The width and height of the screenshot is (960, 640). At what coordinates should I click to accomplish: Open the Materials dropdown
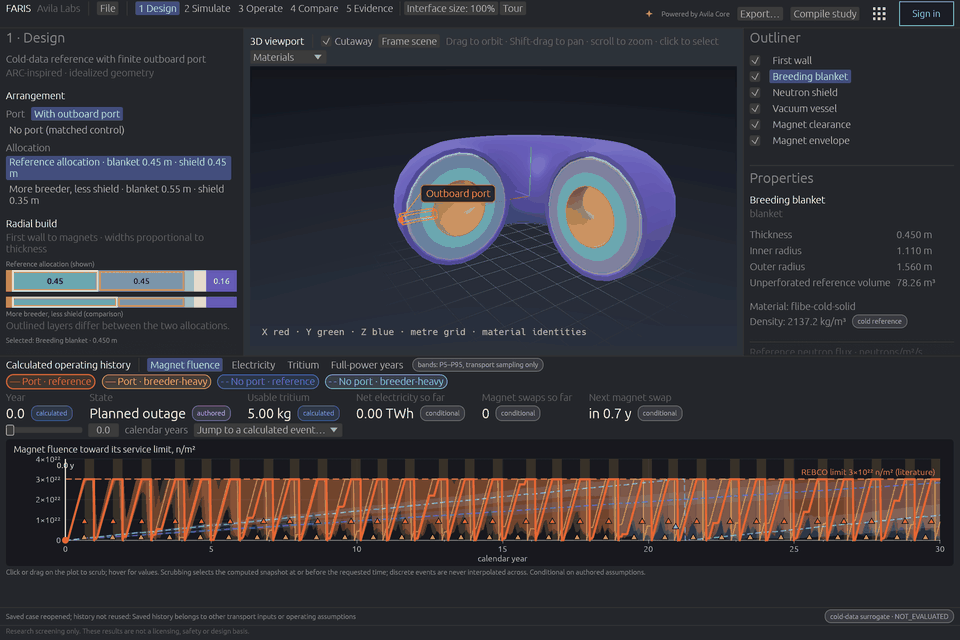(287, 57)
